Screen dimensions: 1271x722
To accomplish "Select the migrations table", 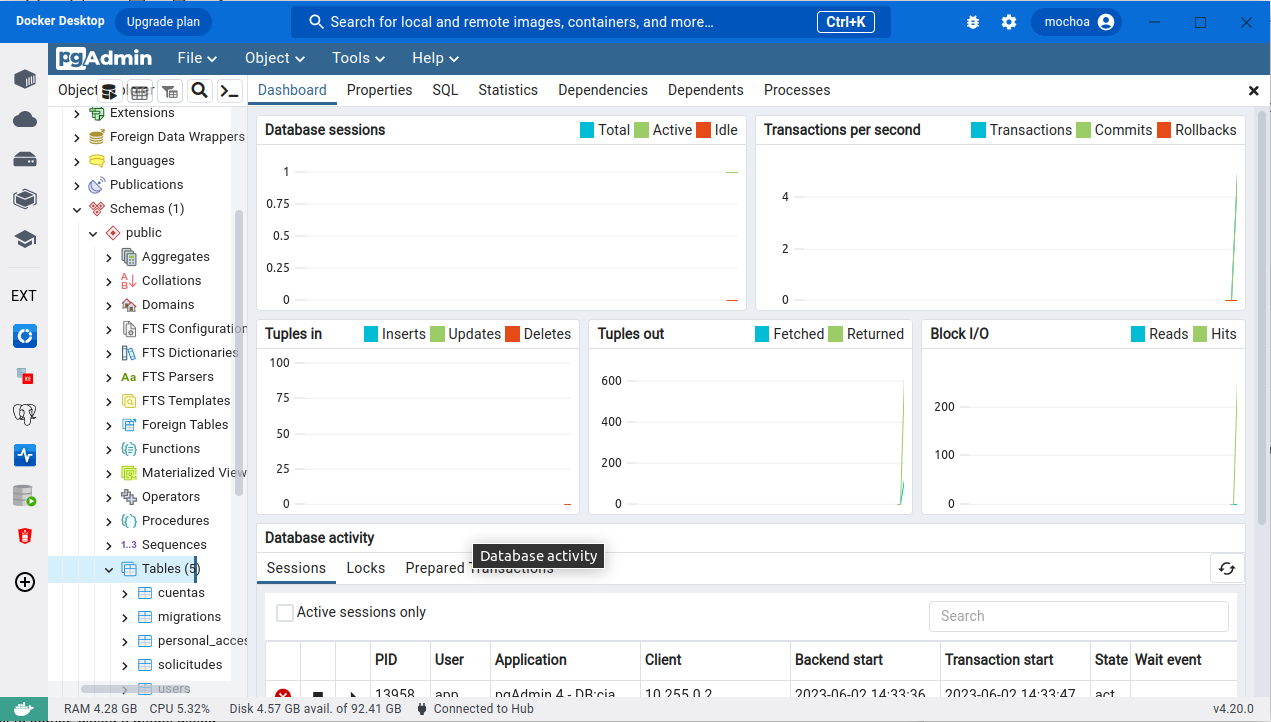I will tap(189, 617).
